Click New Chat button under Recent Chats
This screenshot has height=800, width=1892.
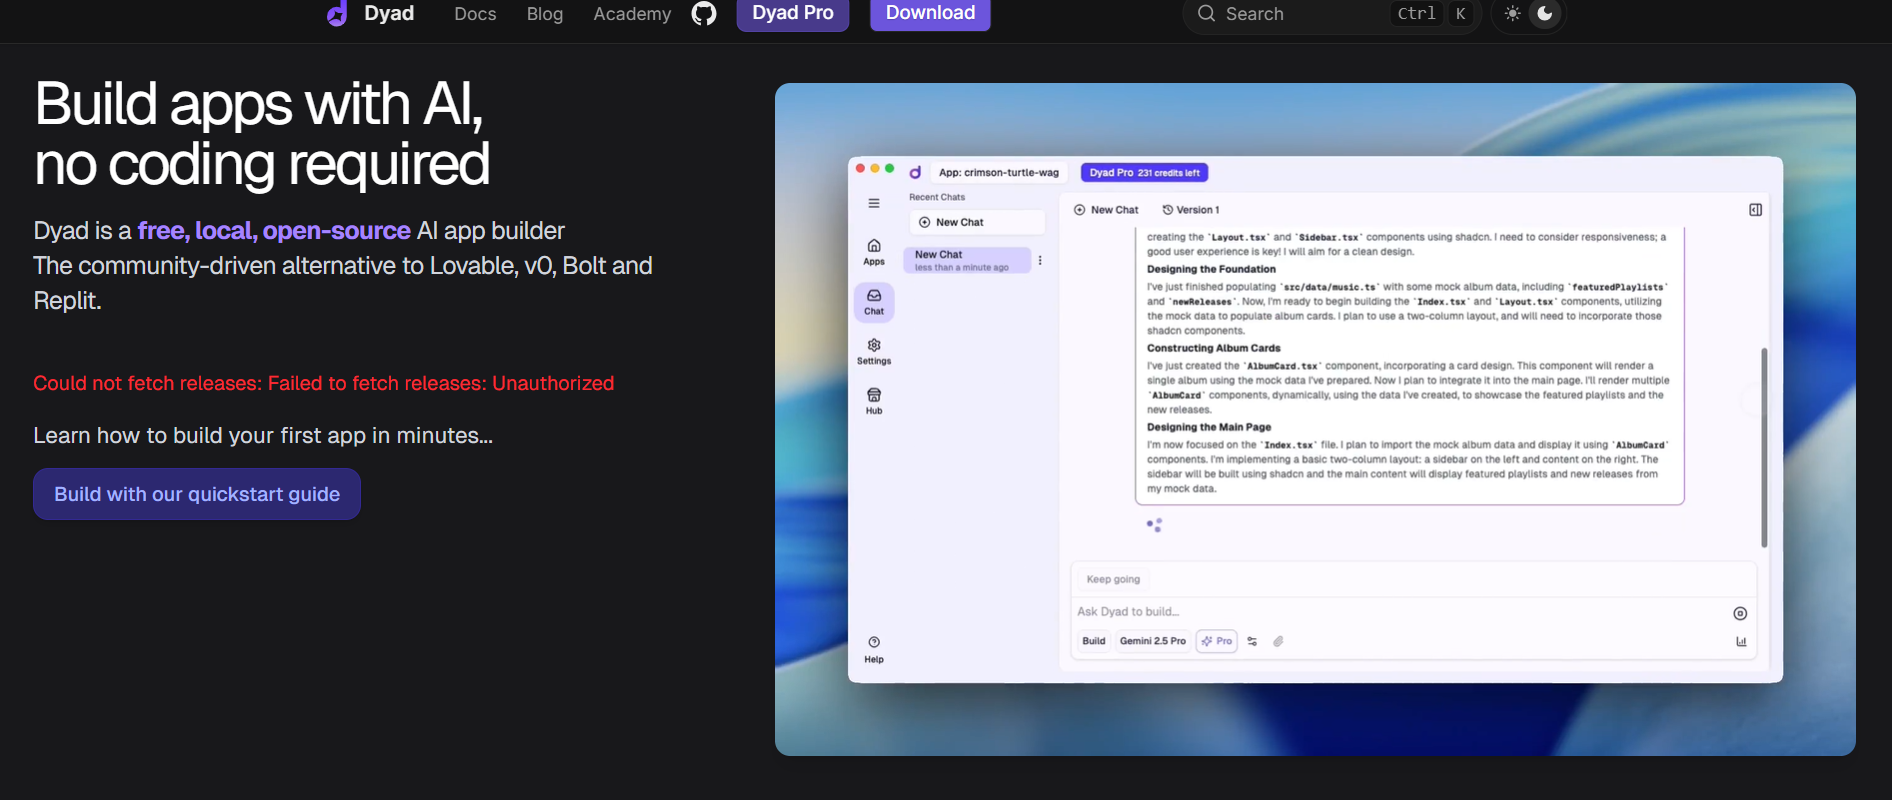(977, 222)
